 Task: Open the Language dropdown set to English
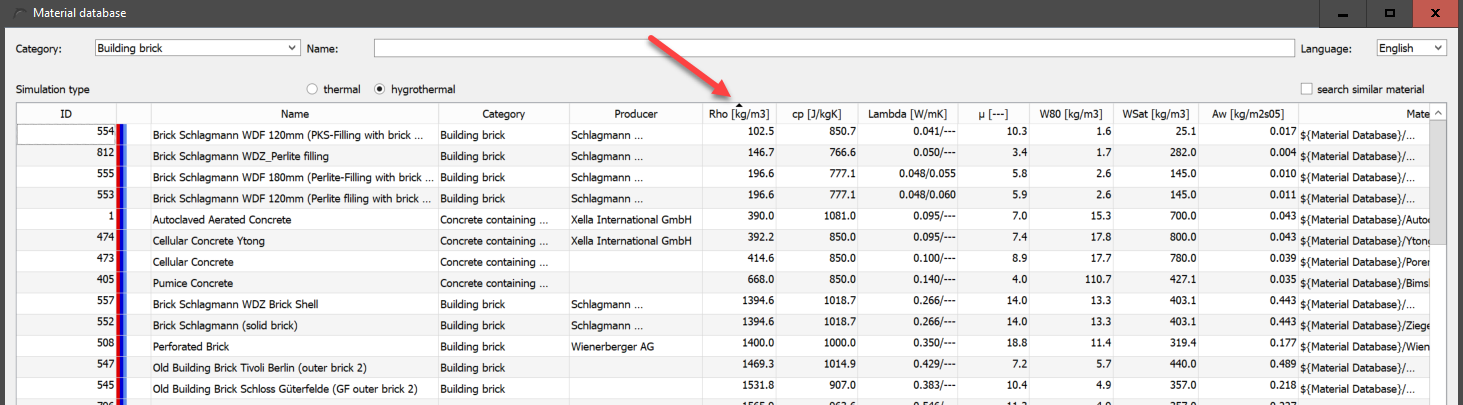pos(1411,48)
